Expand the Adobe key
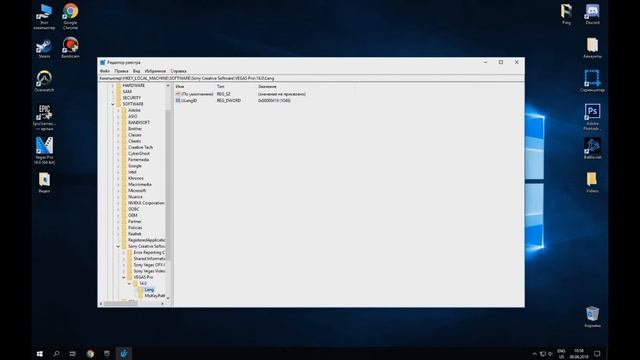Viewport: 640px width, 360px height. click(118, 110)
